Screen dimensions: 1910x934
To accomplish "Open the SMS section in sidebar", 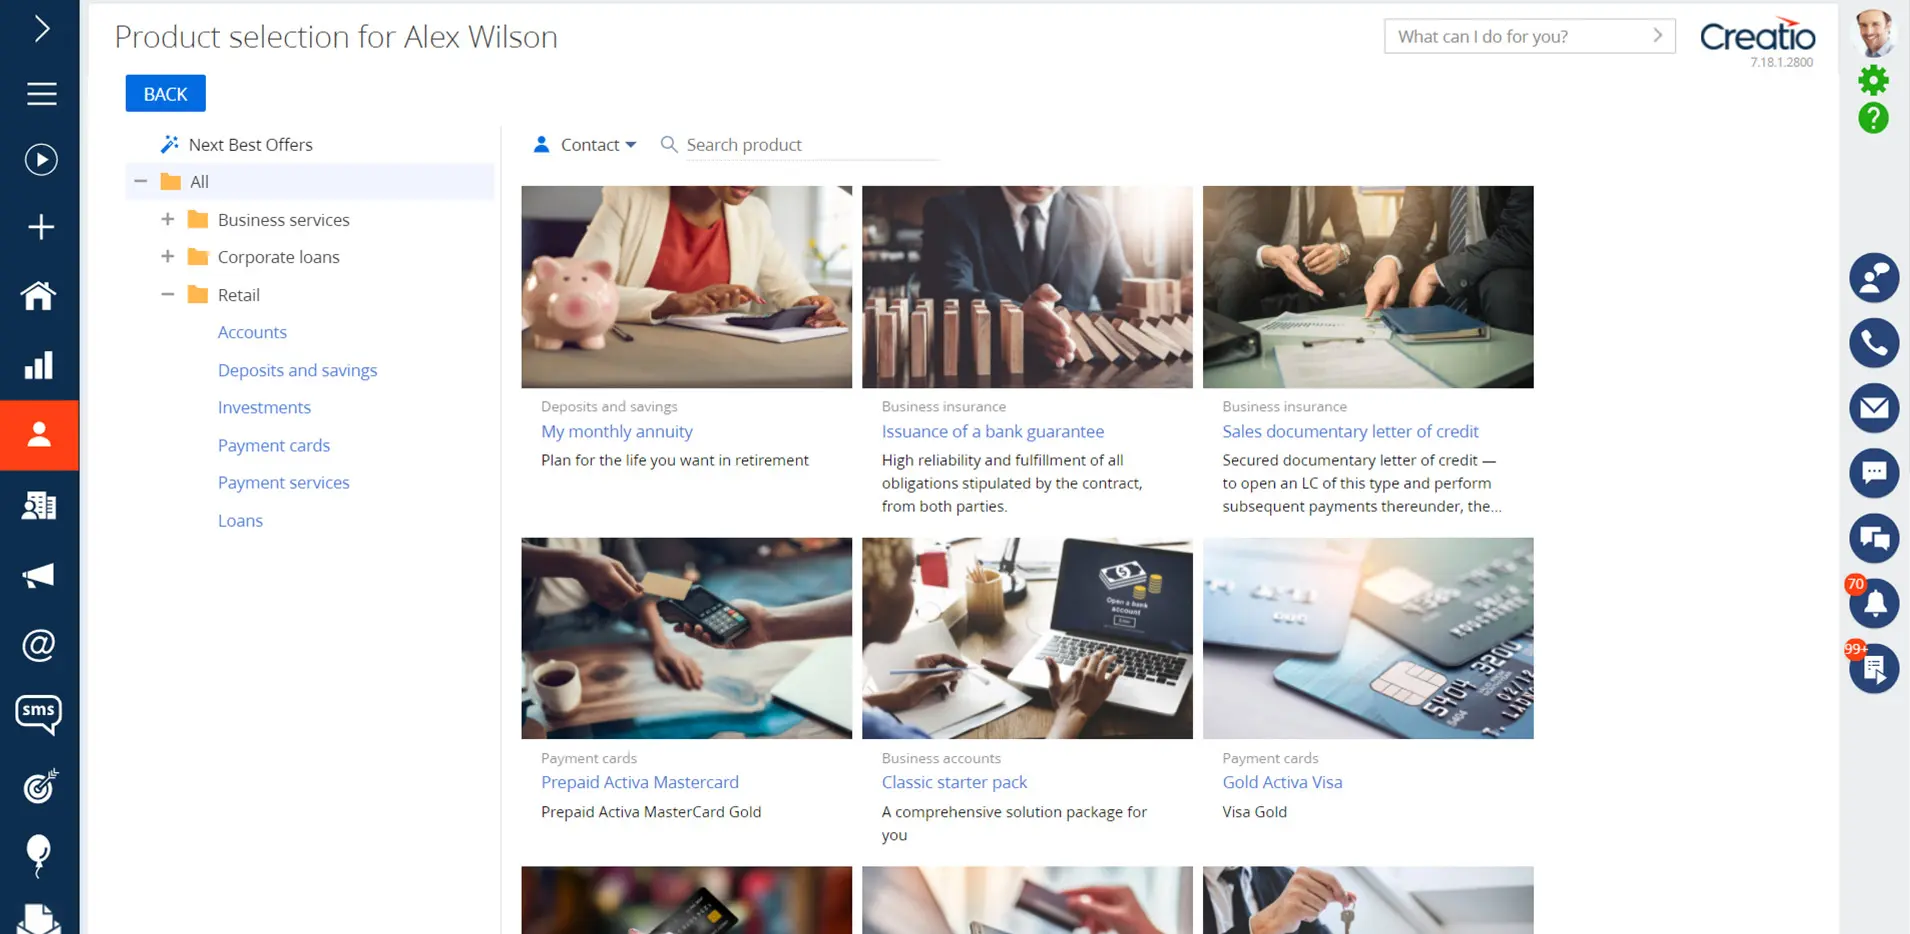I will pyautogui.click(x=39, y=714).
